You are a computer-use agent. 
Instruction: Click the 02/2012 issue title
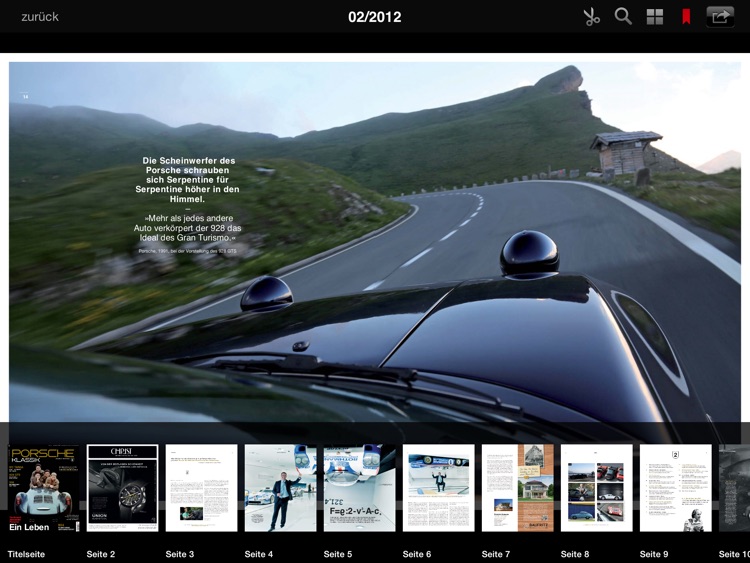pyautogui.click(x=375, y=17)
